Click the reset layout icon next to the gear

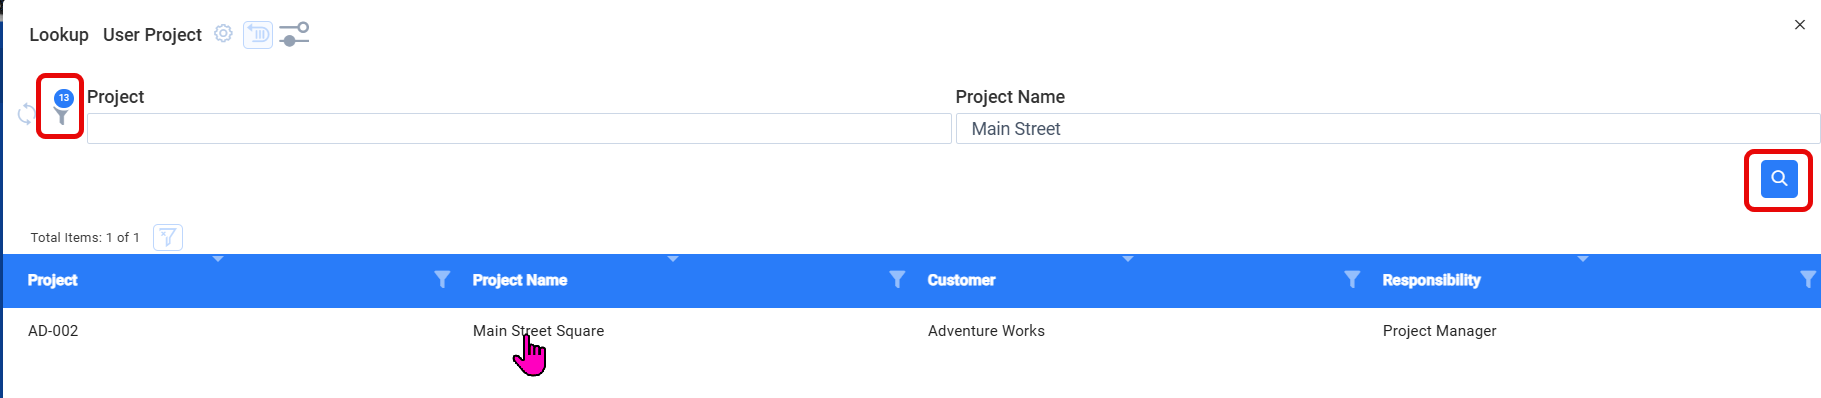tap(258, 35)
